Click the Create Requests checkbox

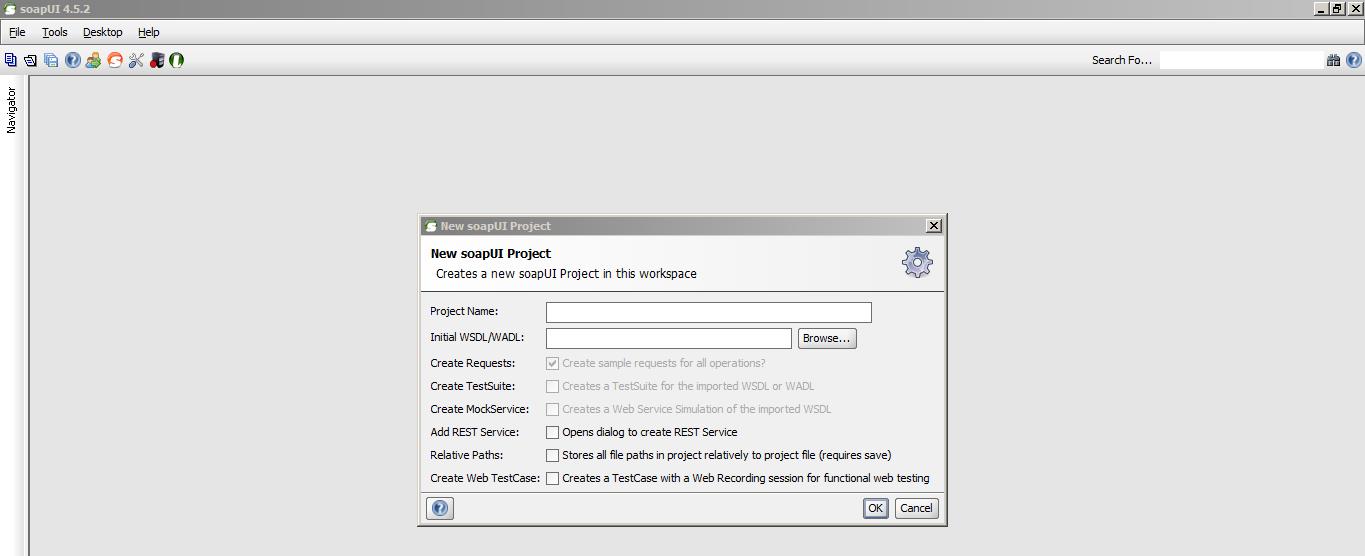[552, 363]
